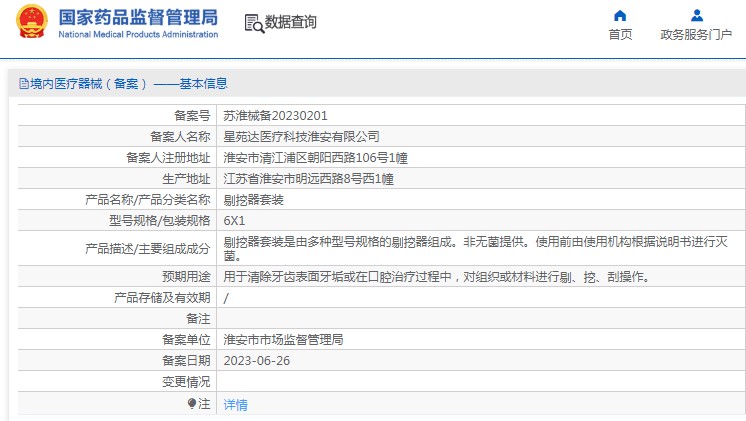Viewport: 746px width, 421px height.
Task: Click the slash value for 产品存储及有效期
Action: pyautogui.click(x=226, y=298)
